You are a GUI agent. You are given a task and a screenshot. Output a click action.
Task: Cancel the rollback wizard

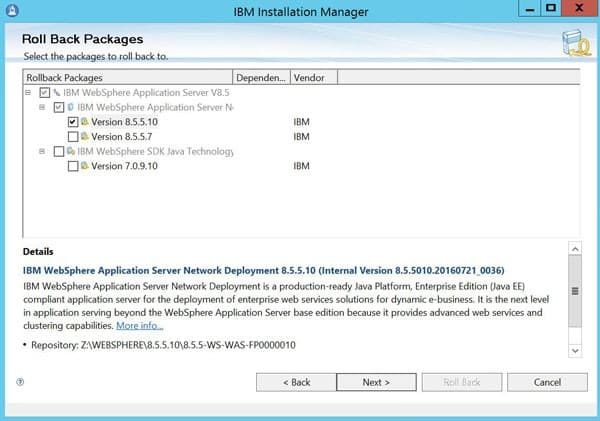(x=547, y=382)
